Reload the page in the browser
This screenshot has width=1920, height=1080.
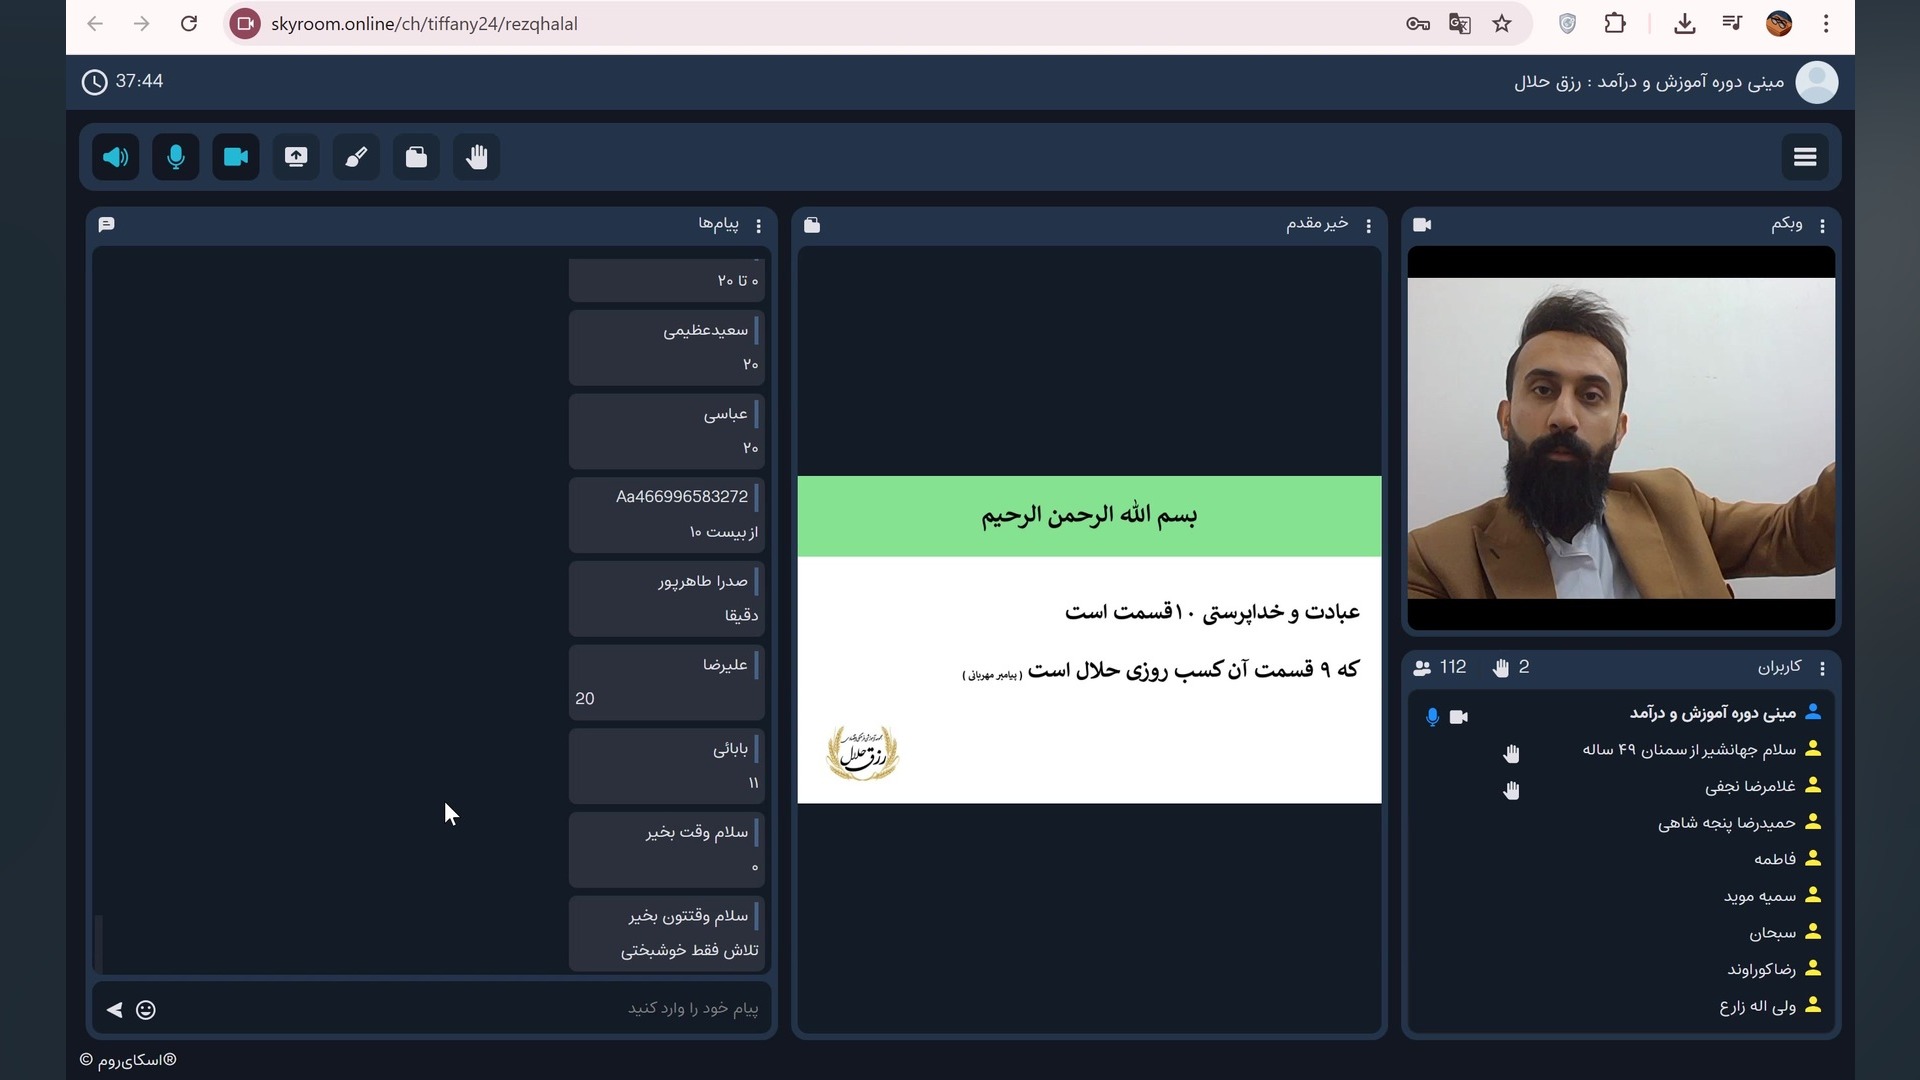[188, 23]
